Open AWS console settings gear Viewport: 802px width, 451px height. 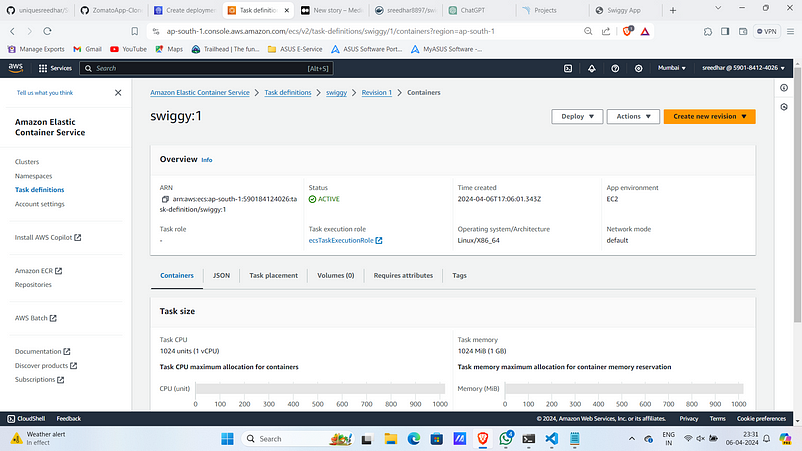pyautogui.click(x=638, y=68)
